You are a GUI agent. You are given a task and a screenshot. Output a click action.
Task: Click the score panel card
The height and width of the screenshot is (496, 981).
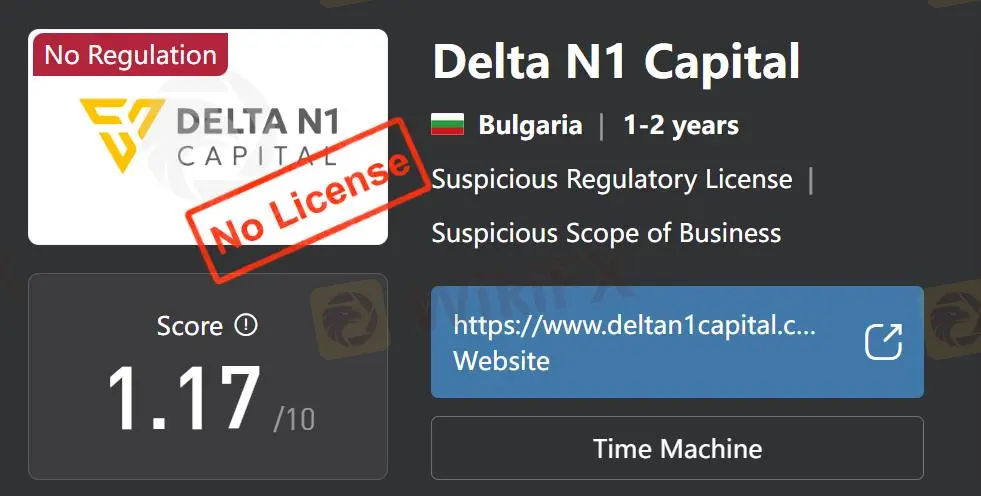pyautogui.click(x=208, y=376)
